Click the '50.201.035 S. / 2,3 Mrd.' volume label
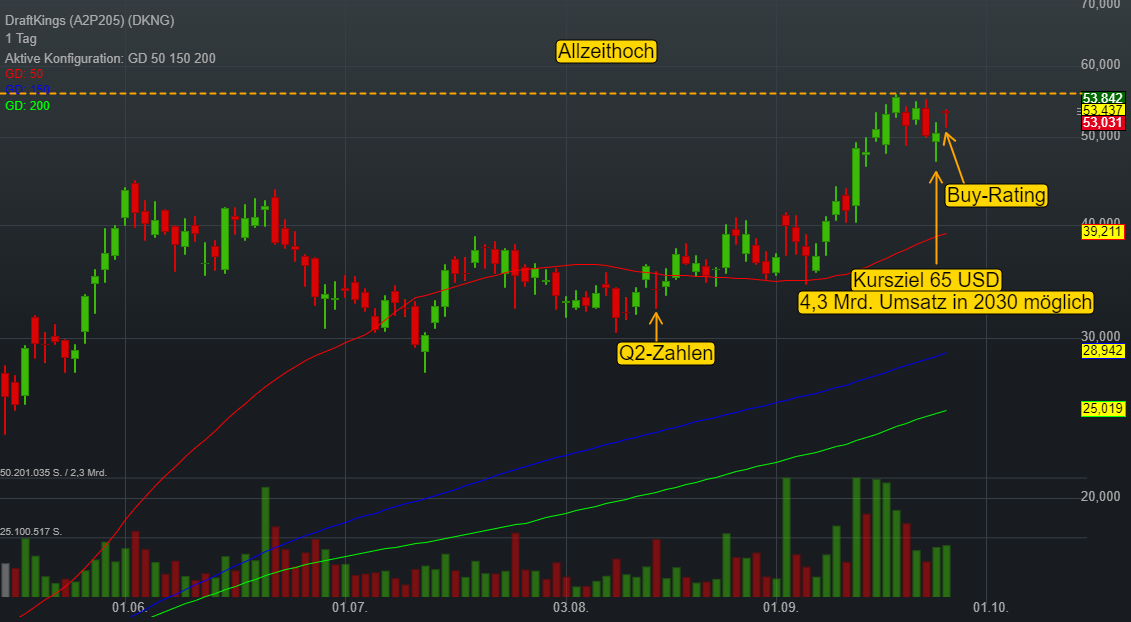The image size is (1131, 622). 53,473
